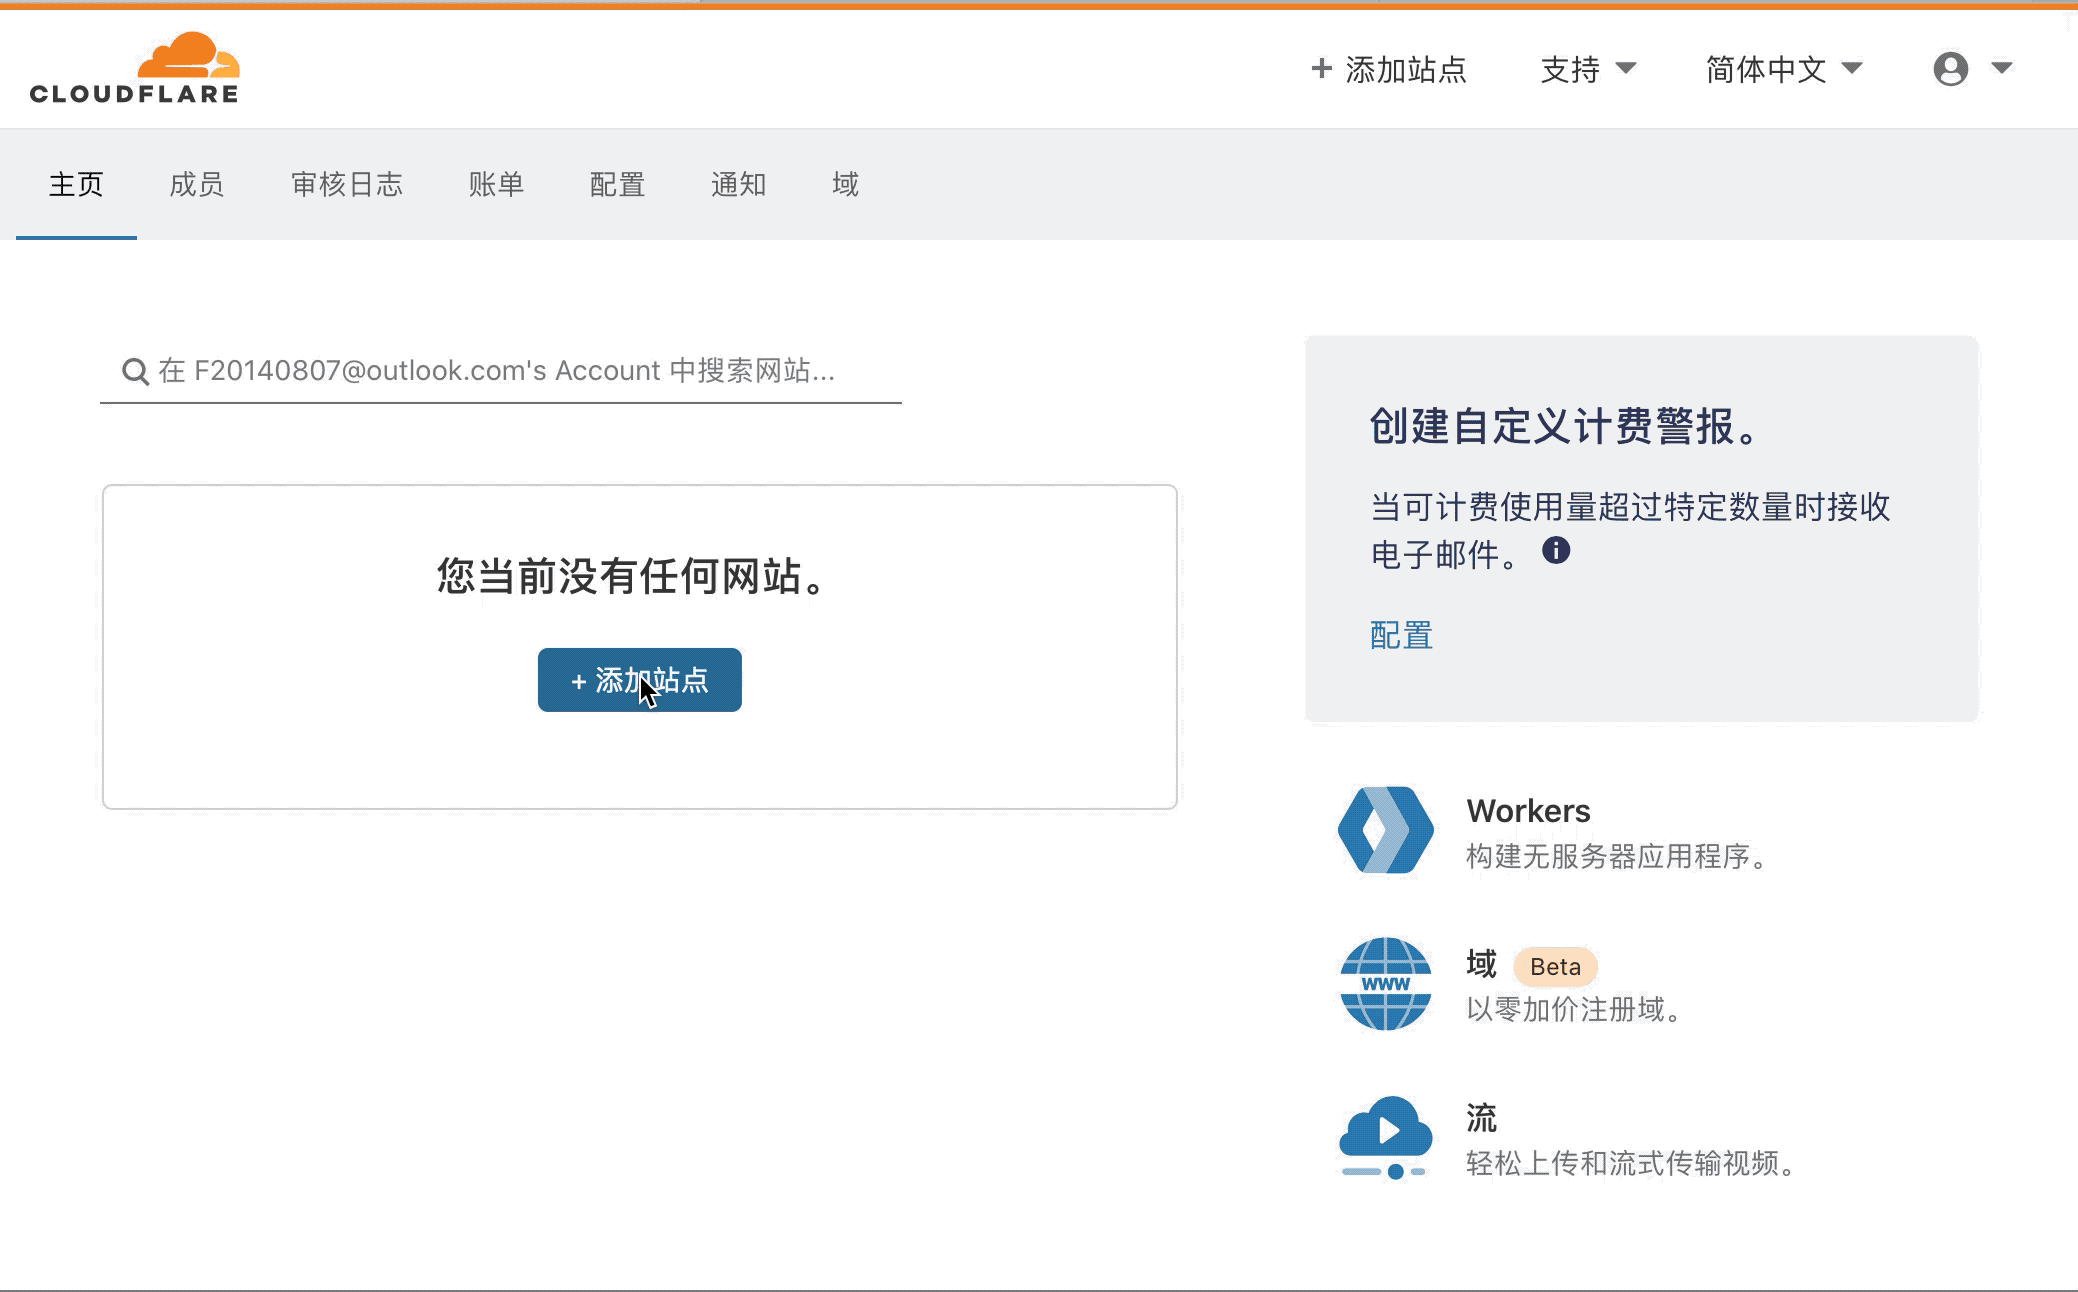The image size is (2078, 1292).
Task: Open the 流 title link
Action: 1481,1118
